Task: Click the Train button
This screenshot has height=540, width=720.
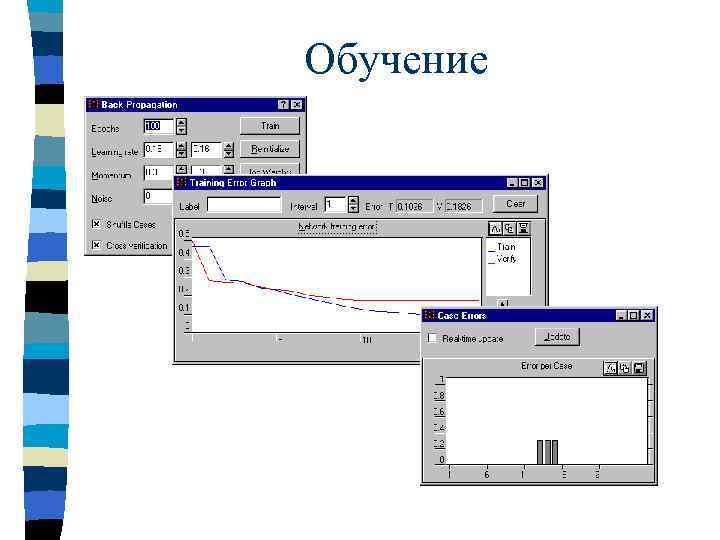Action: (x=270, y=126)
